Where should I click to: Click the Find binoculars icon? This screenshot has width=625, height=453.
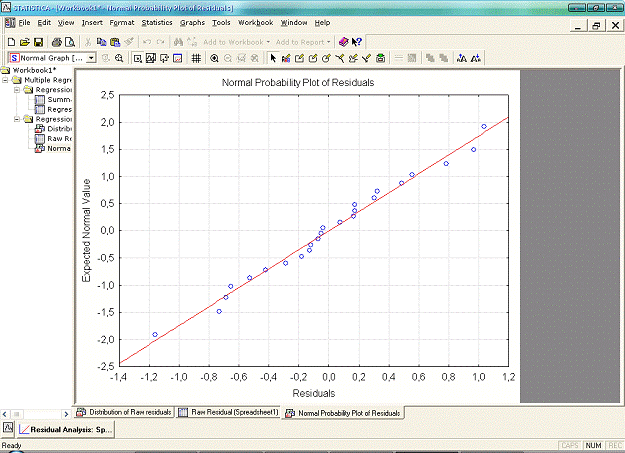(x=178, y=42)
